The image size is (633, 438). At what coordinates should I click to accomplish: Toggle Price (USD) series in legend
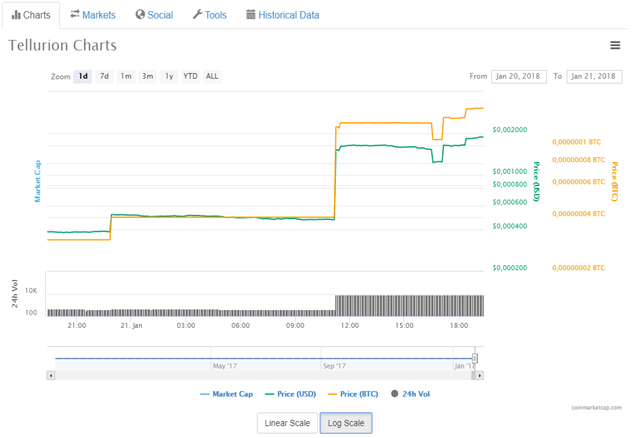click(290, 394)
